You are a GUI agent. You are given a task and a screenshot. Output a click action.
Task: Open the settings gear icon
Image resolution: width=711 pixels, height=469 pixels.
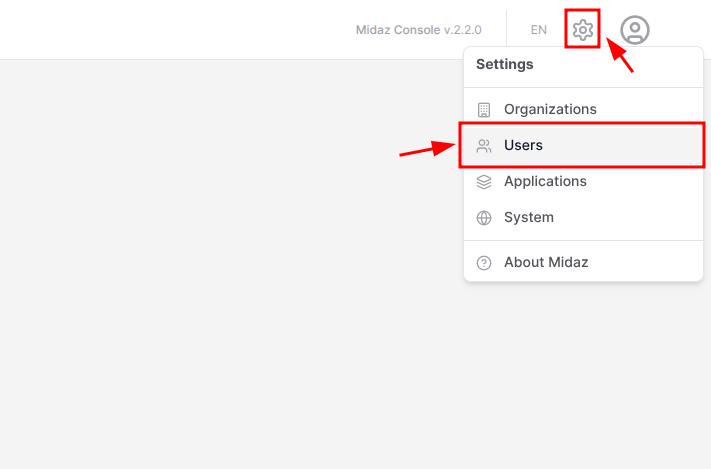(x=583, y=30)
